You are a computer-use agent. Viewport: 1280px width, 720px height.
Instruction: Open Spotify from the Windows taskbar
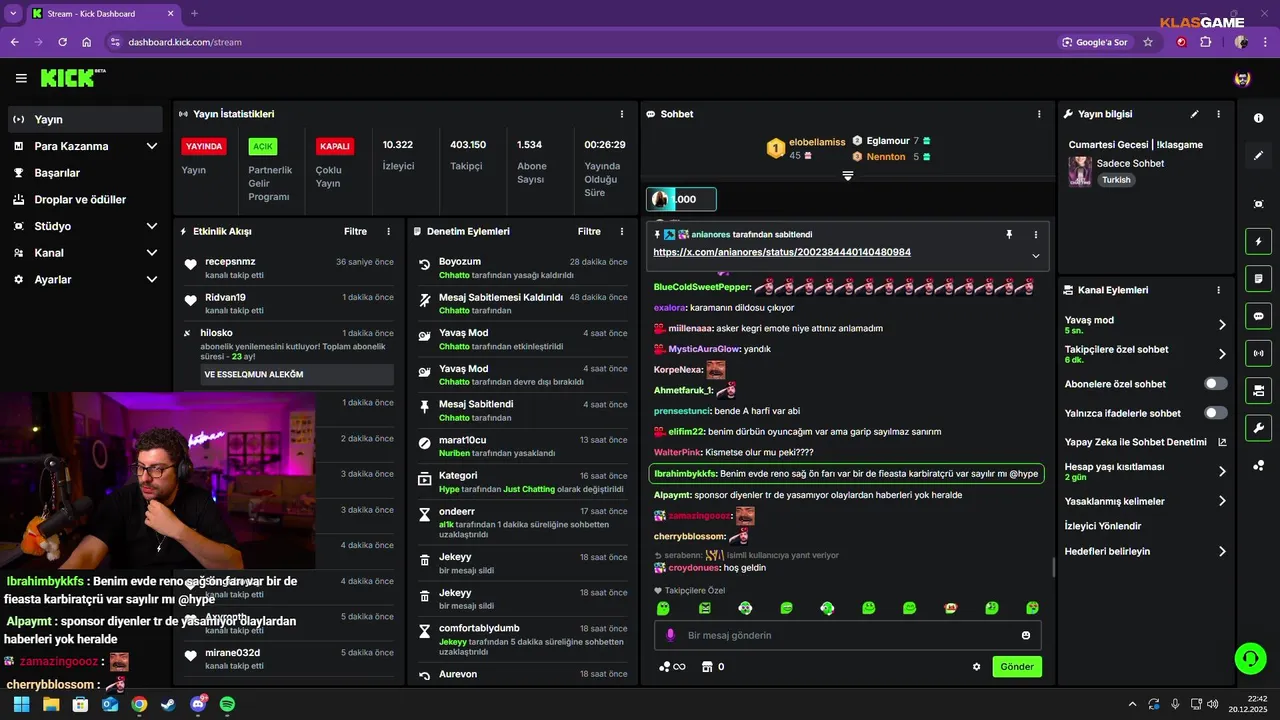click(x=227, y=704)
